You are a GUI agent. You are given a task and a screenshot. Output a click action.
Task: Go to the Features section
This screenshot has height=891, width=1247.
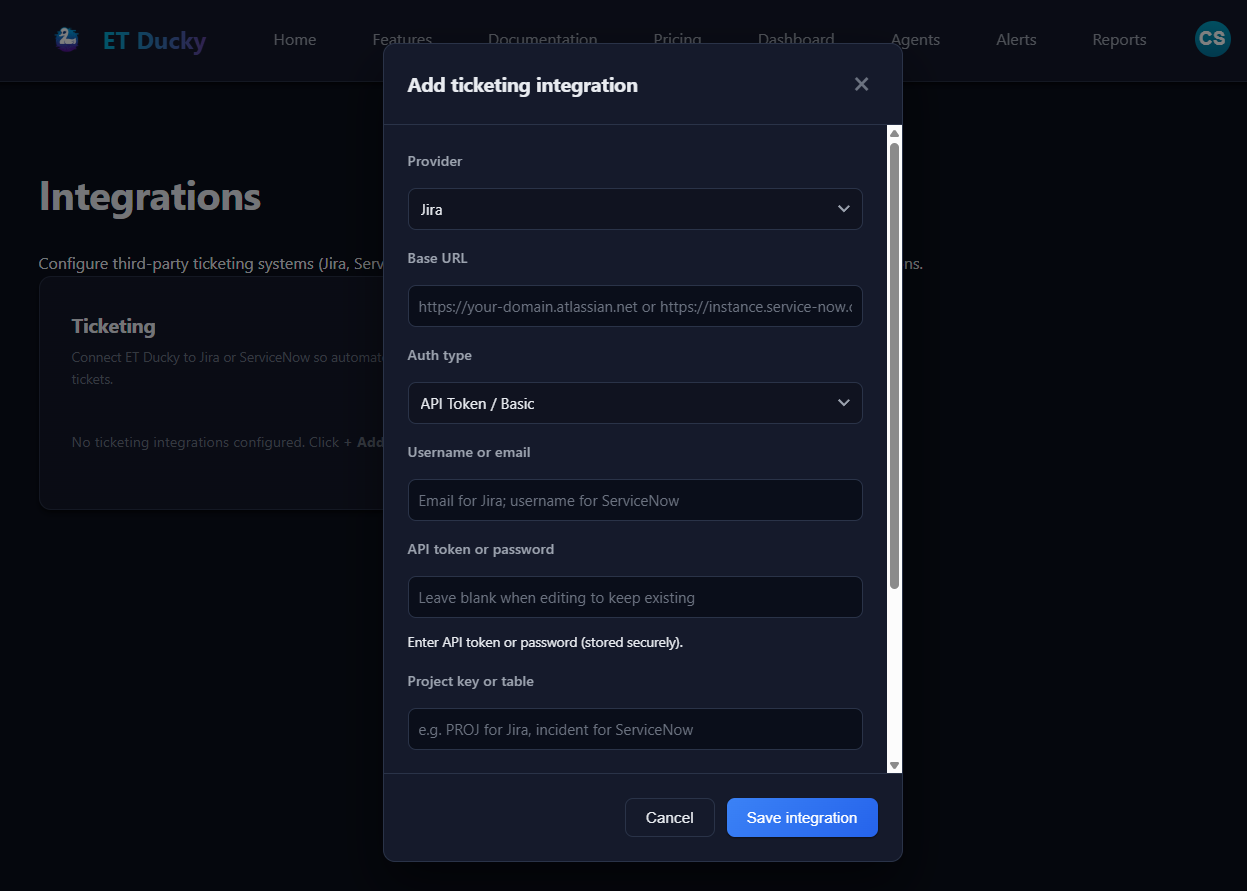pos(402,40)
